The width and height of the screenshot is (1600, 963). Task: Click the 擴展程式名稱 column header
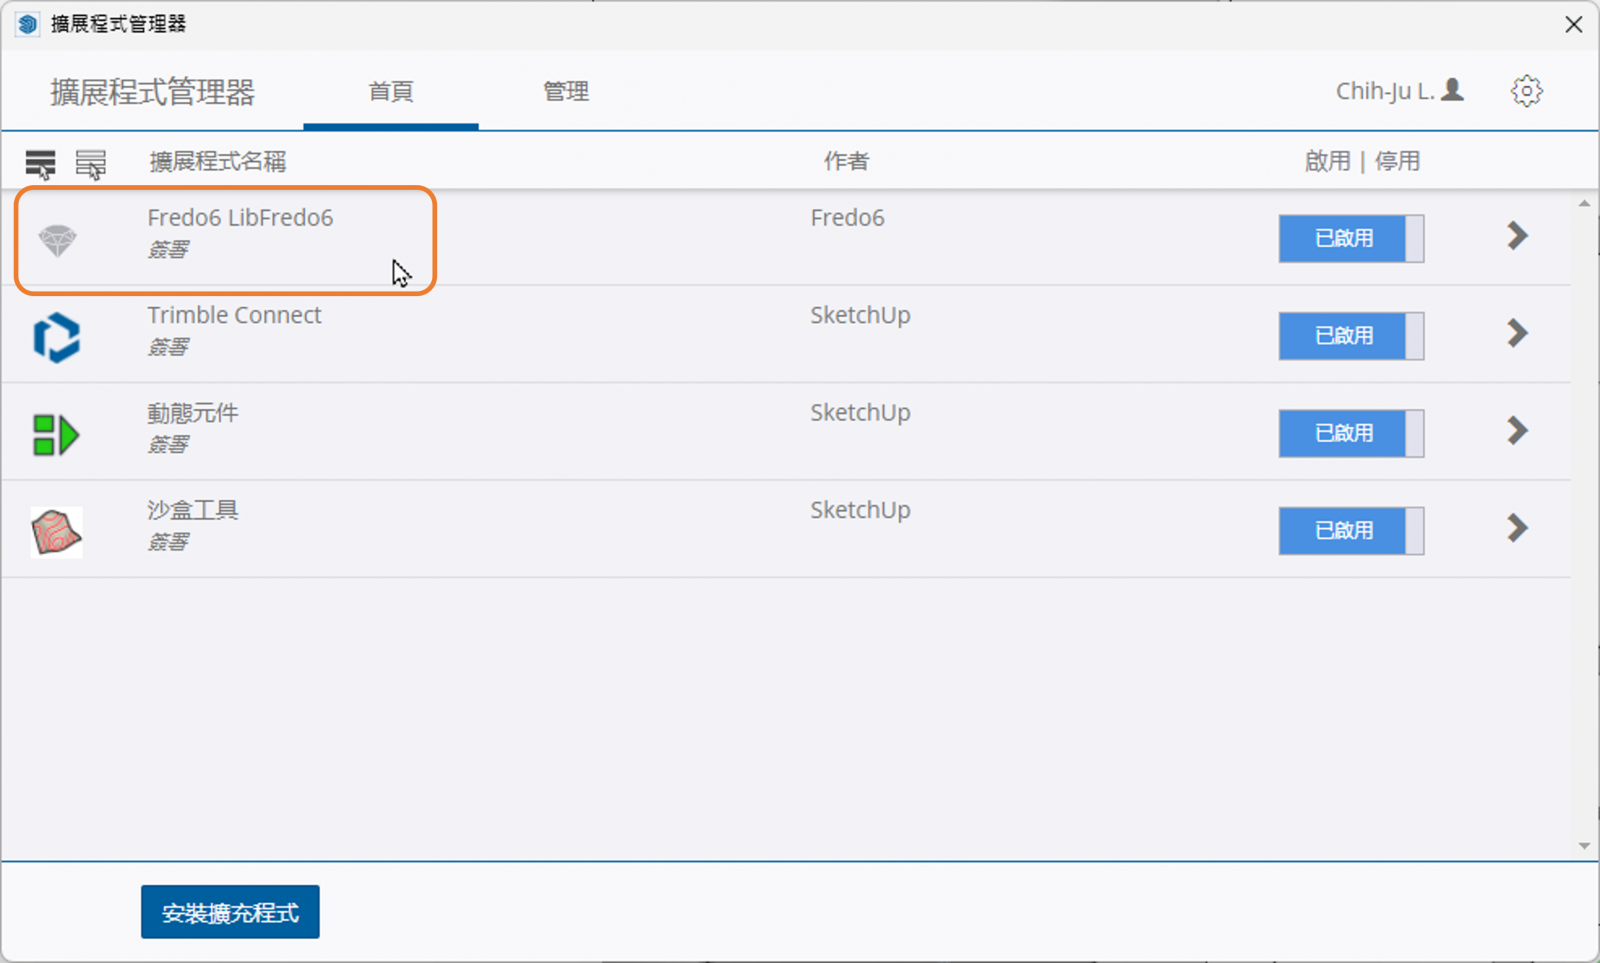click(x=218, y=161)
